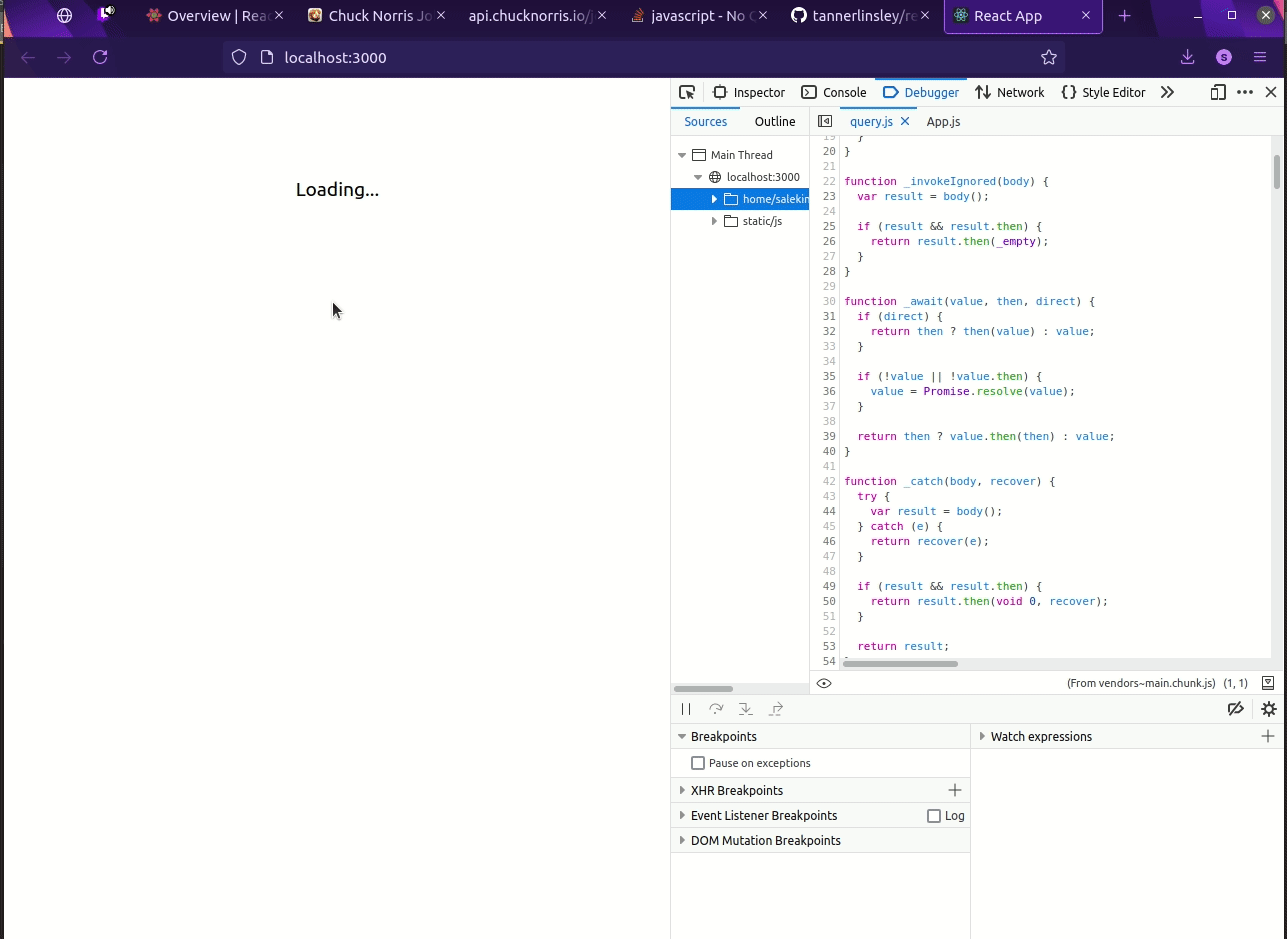The height and width of the screenshot is (939, 1287).
Task: Check the Log option for Event Listener Breakpoints
Action: click(933, 815)
